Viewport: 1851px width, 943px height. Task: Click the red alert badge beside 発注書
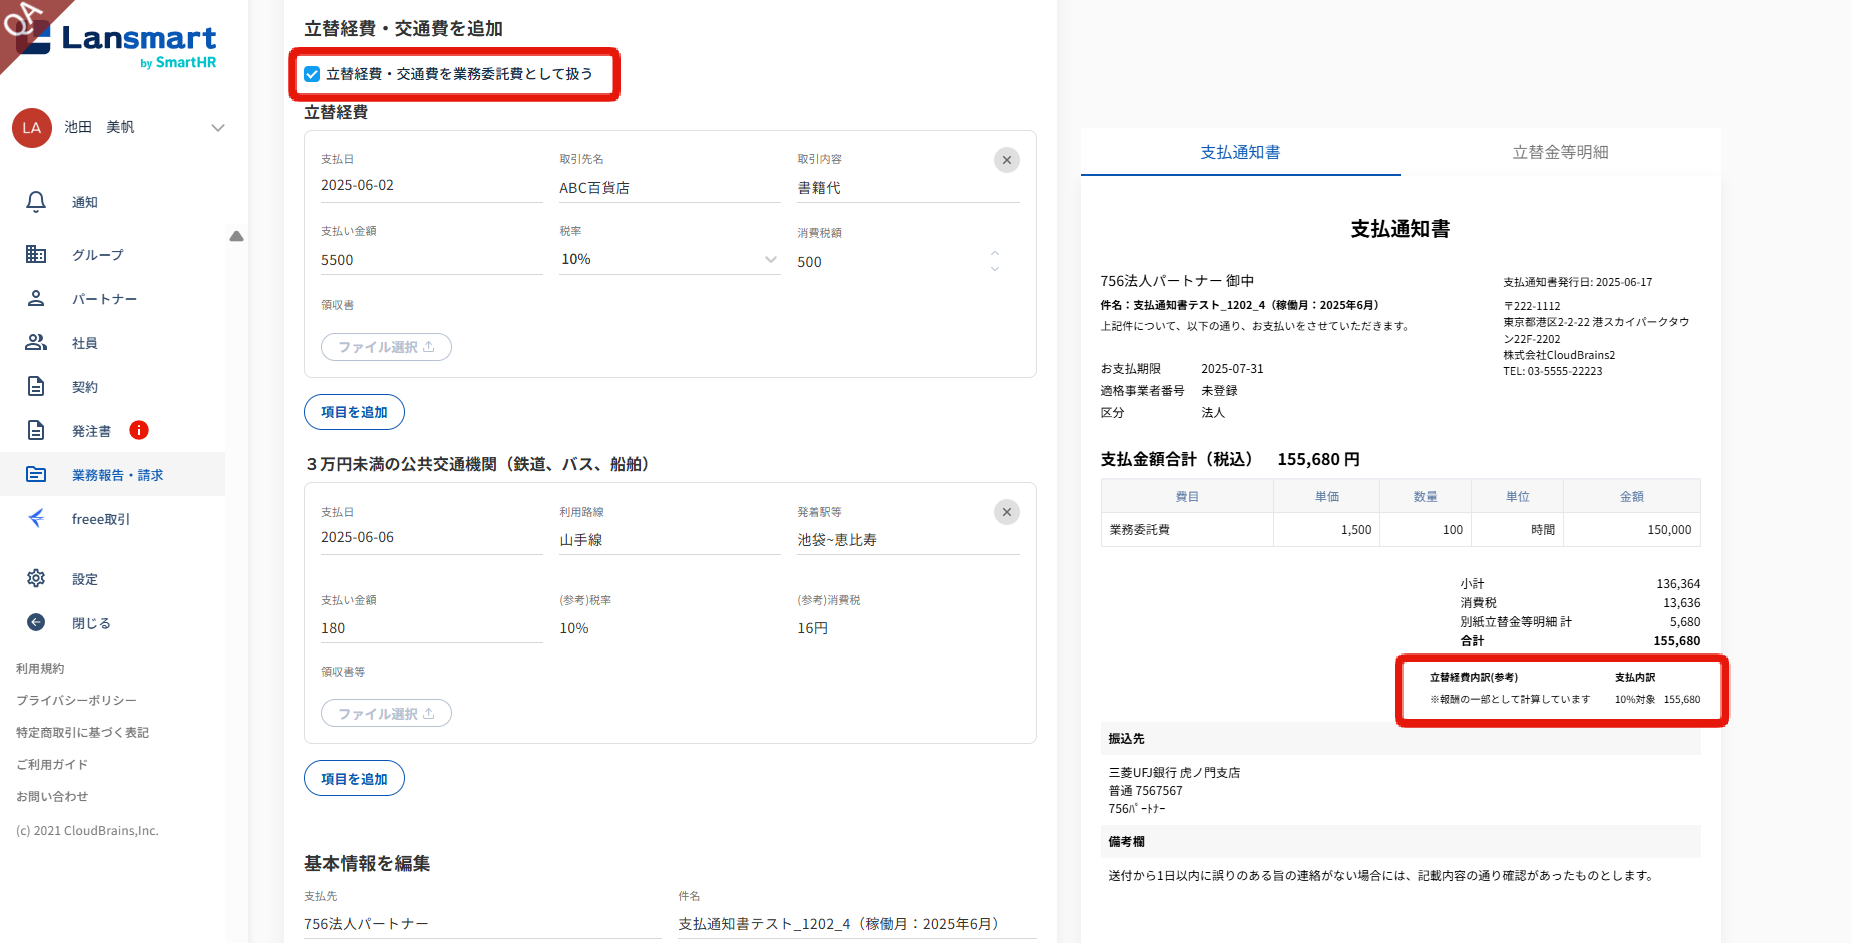[x=139, y=430]
